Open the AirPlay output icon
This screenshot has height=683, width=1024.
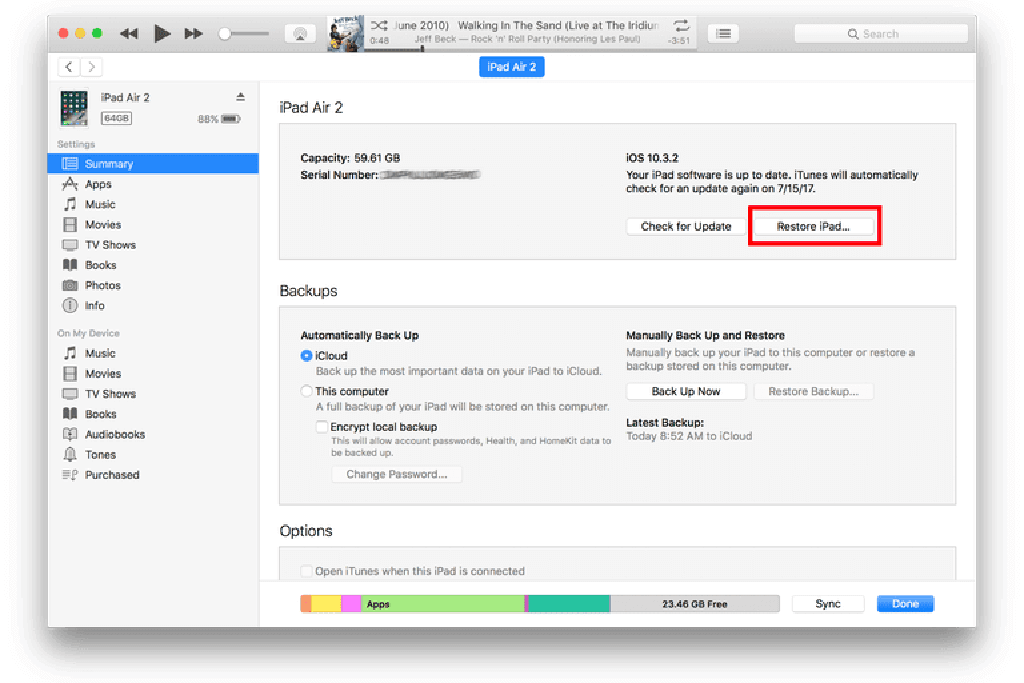point(299,34)
